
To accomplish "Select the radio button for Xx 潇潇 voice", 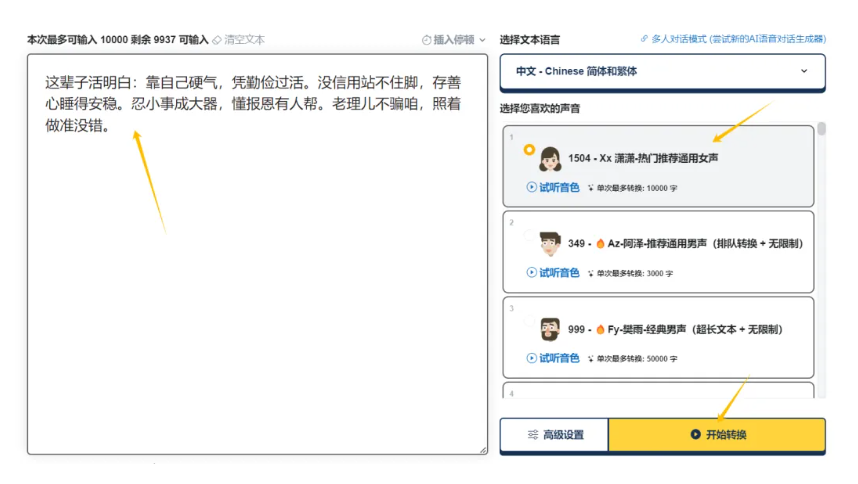I will point(529,150).
